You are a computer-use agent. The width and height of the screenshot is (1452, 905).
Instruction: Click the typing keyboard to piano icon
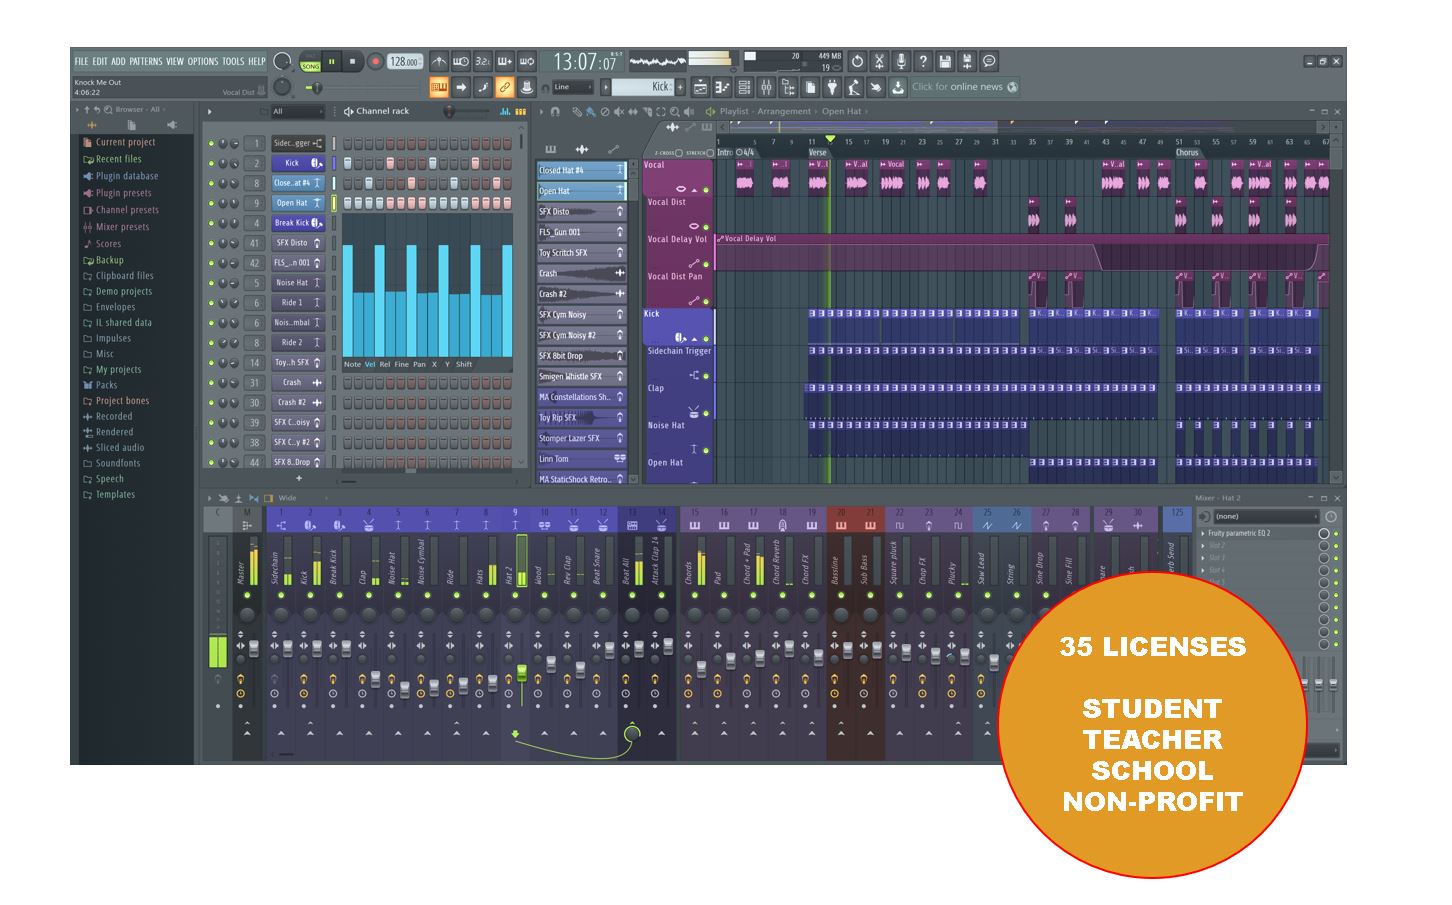tap(438, 88)
